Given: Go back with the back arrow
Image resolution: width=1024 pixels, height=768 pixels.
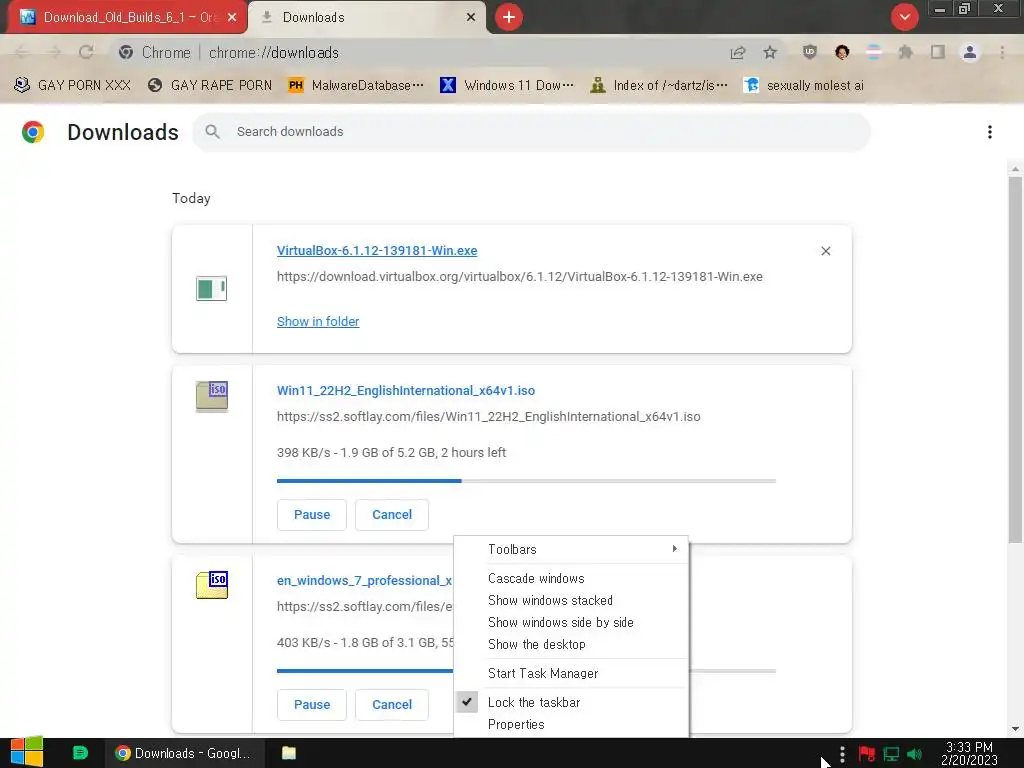Looking at the screenshot, I should point(21,52).
